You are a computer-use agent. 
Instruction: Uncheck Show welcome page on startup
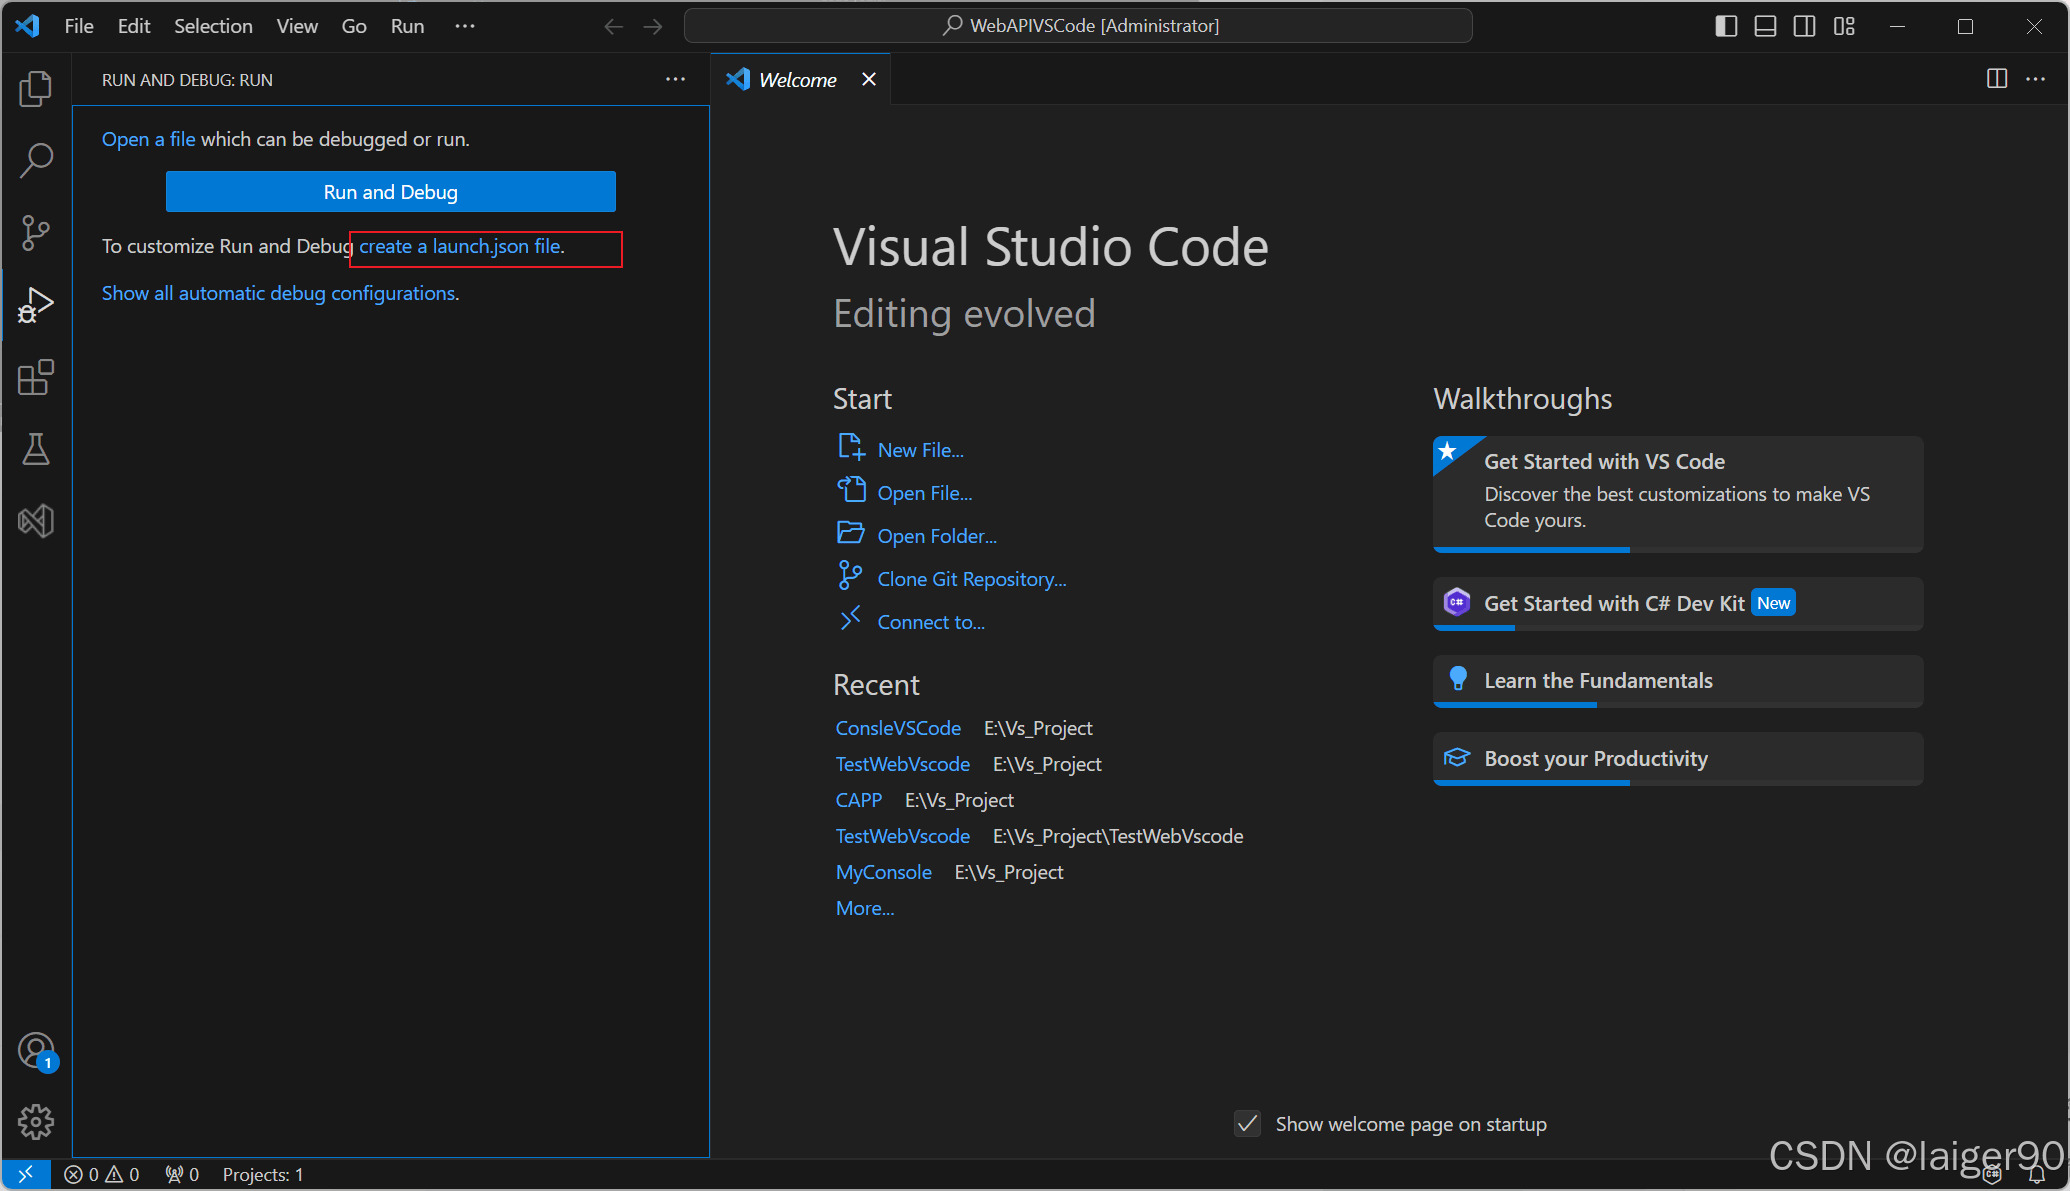(x=1247, y=1124)
